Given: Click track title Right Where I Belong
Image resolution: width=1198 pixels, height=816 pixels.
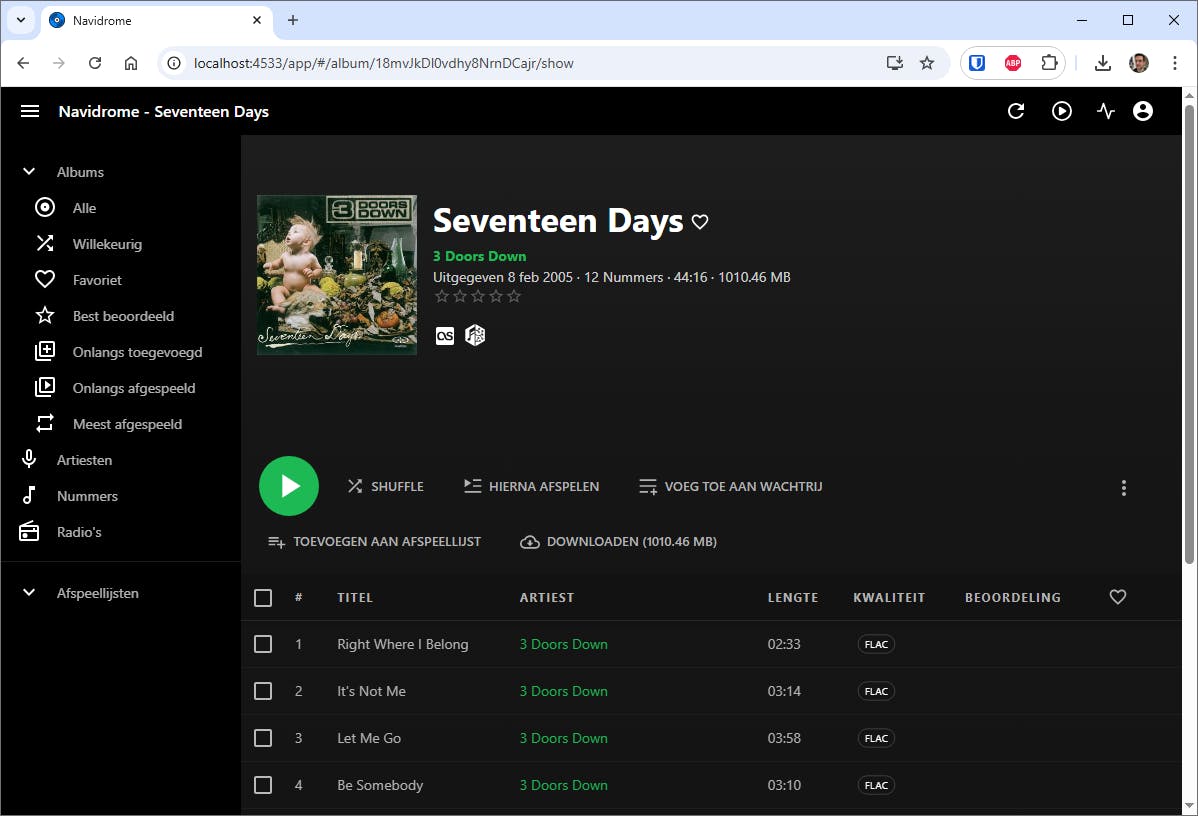Looking at the screenshot, I should click(x=403, y=644).
